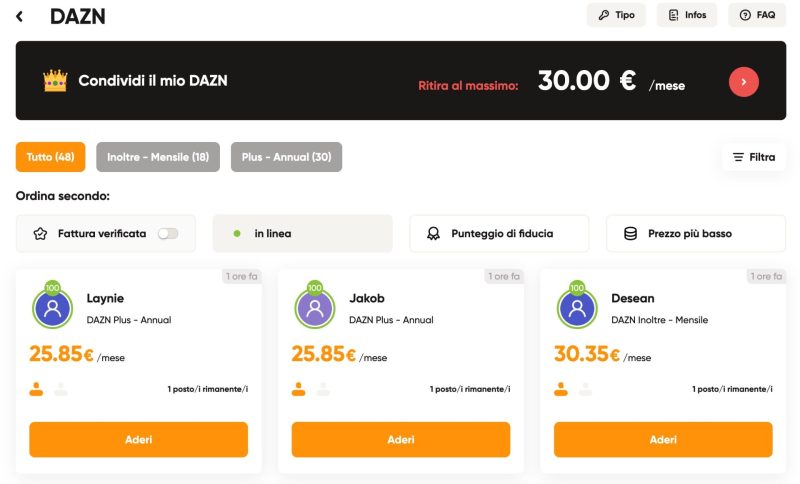The height and width of the screenshot is (484, 800).
Task: Switch to Plus - Annual (30) tab
Action: [x=286, y=157]
